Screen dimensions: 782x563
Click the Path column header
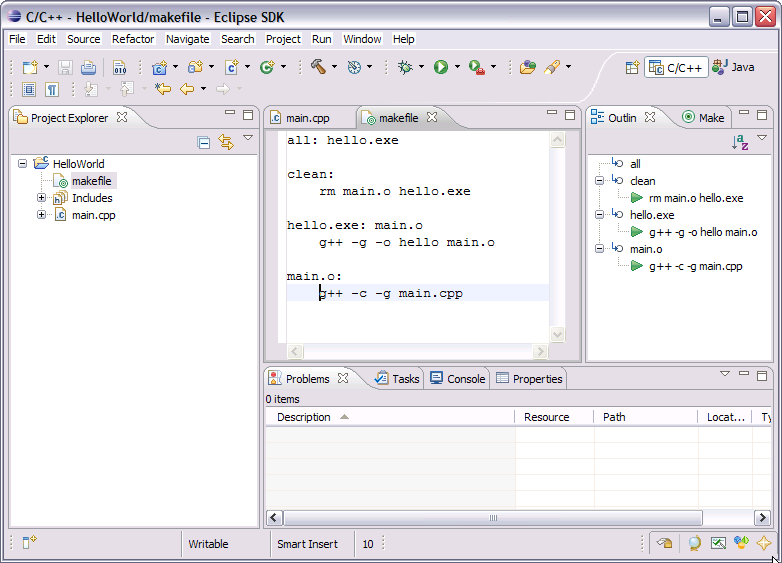click(646, 417)
